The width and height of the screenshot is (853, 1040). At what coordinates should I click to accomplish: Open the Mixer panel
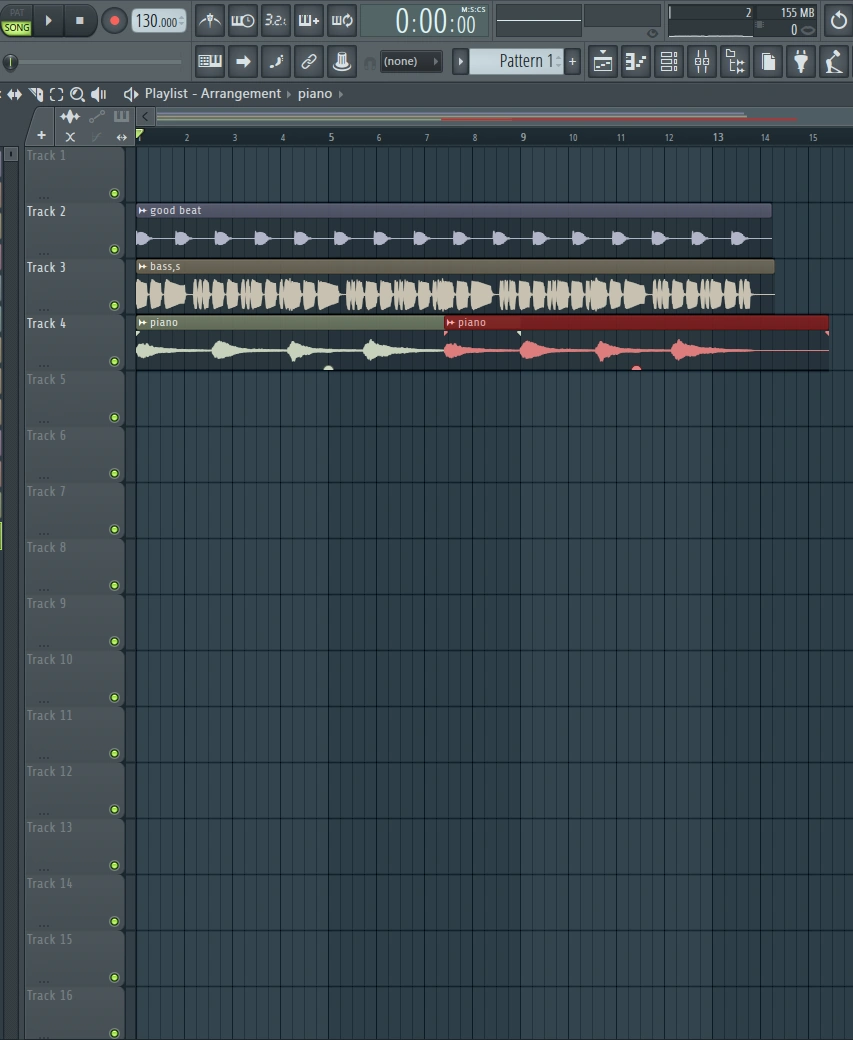702,61
